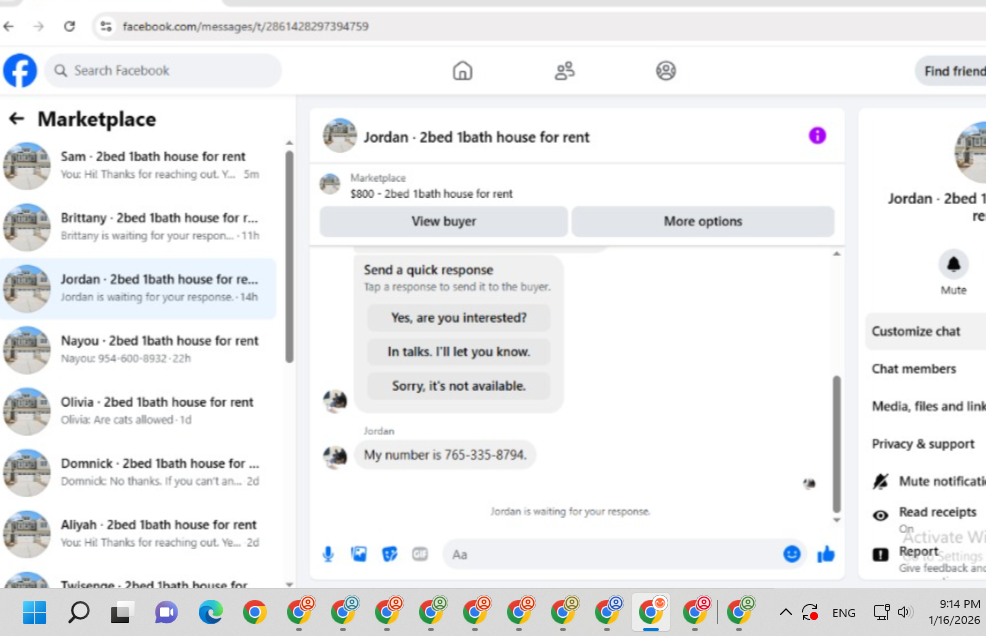Go back using the arrow beside Marketplace
Image resolution: width=986 pixels, height=636 pixels.
click(16, 118)
